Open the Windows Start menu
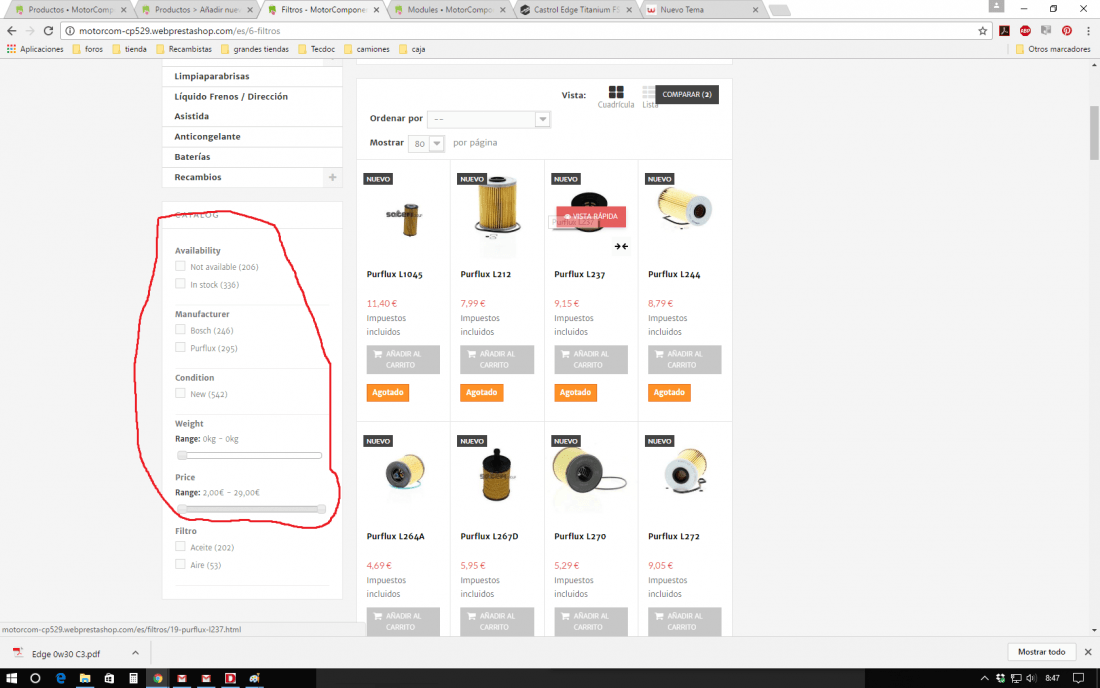 tap(11, 678)
